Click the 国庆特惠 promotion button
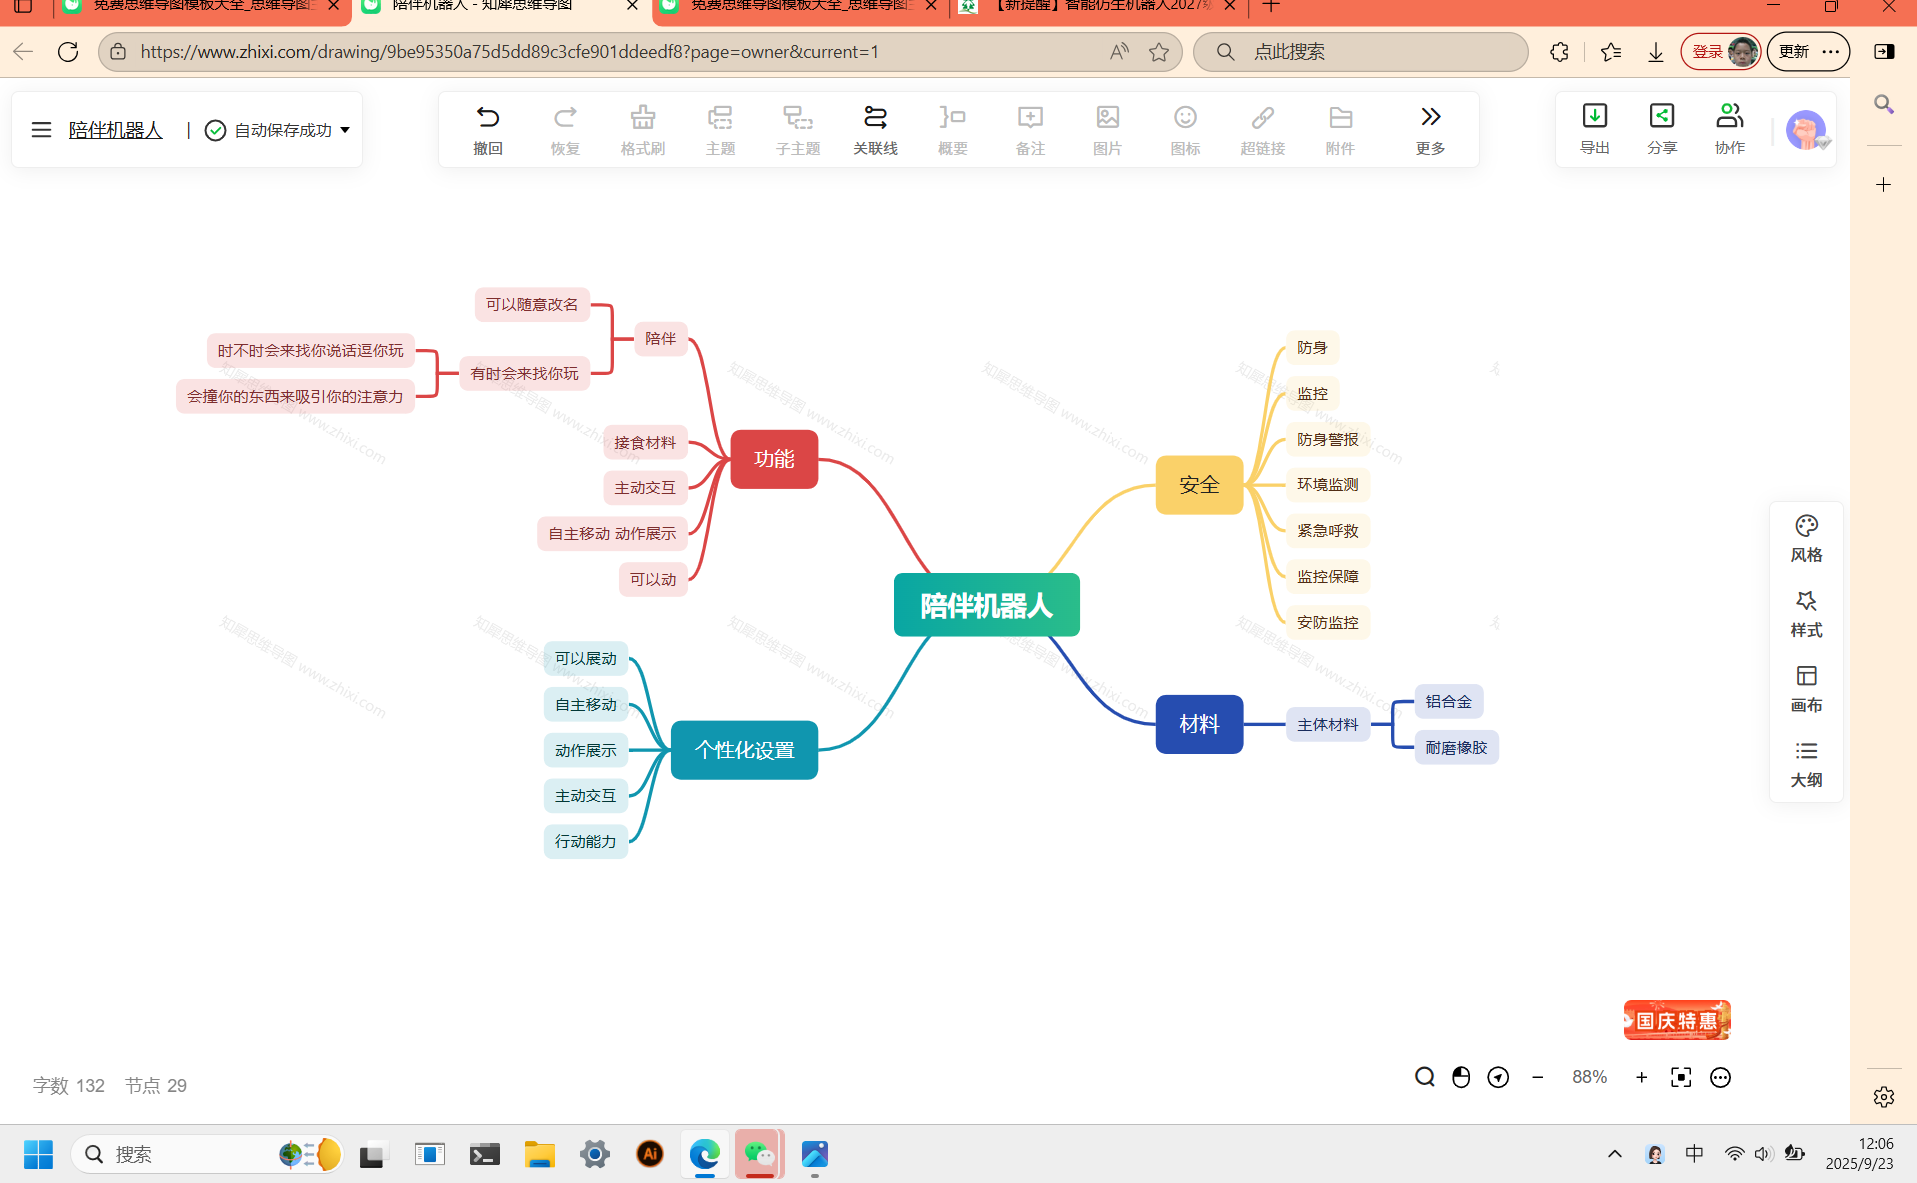Image resolution: width=1917 pixels, height=1183 pixels. 1677,1020
